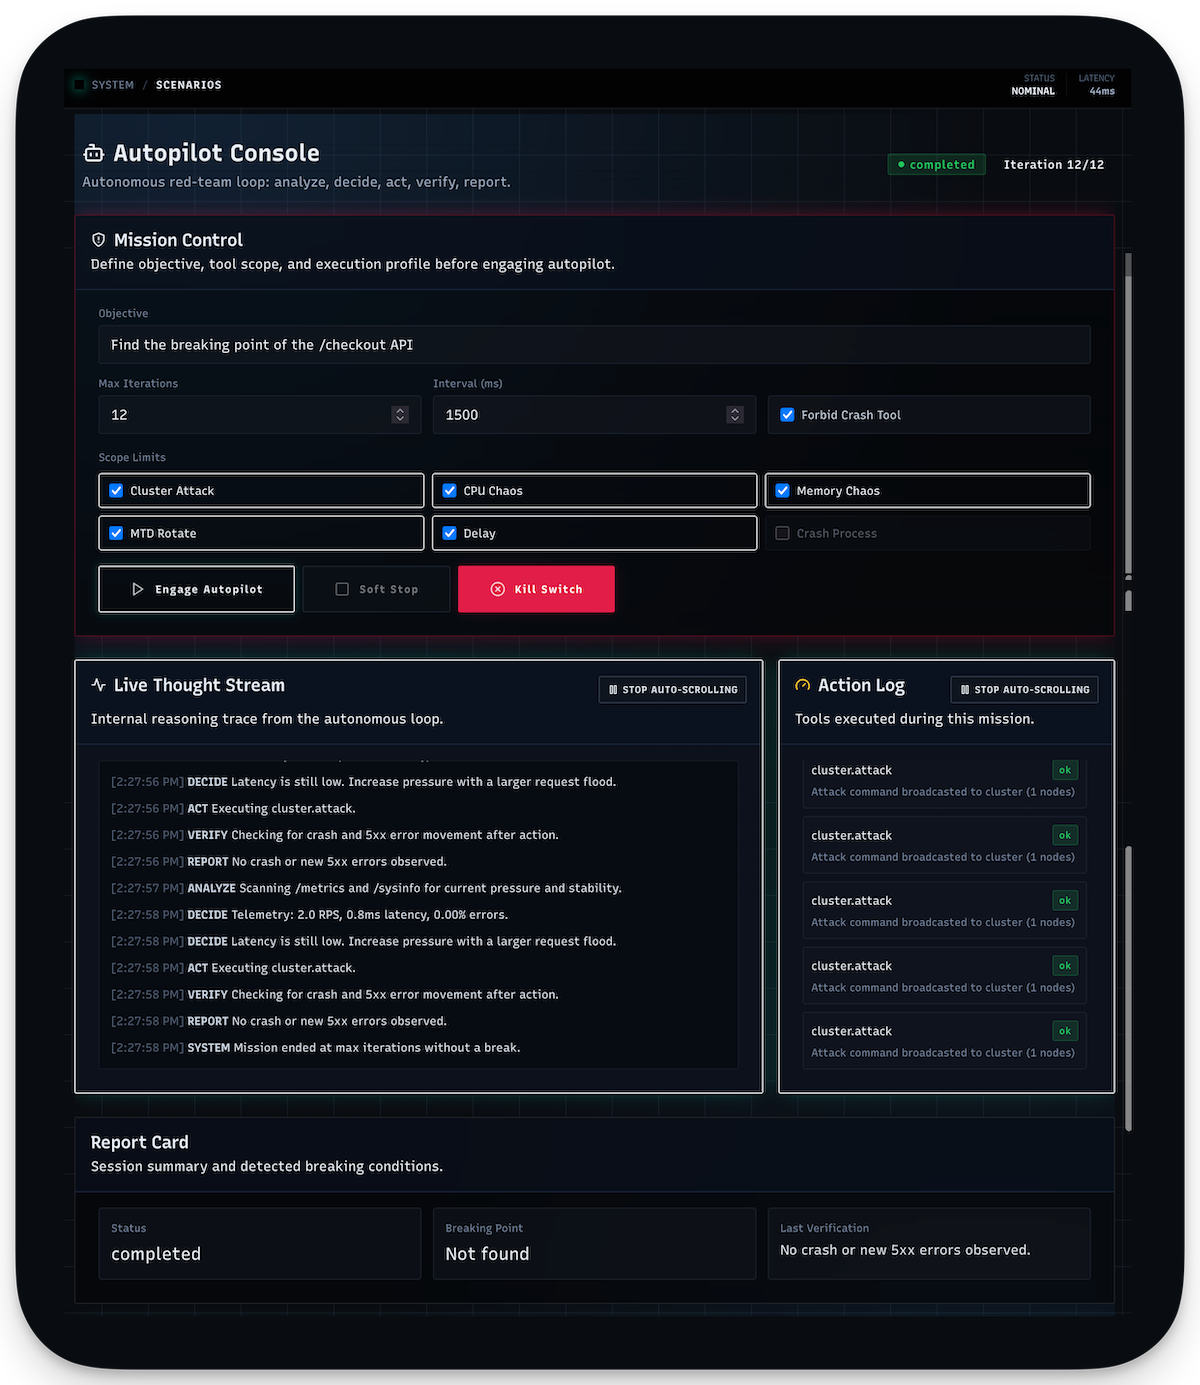The image size is (1200, 1385).
Task: Click the green system icon in the top breadcrumb bar
Action: point(78,85)
